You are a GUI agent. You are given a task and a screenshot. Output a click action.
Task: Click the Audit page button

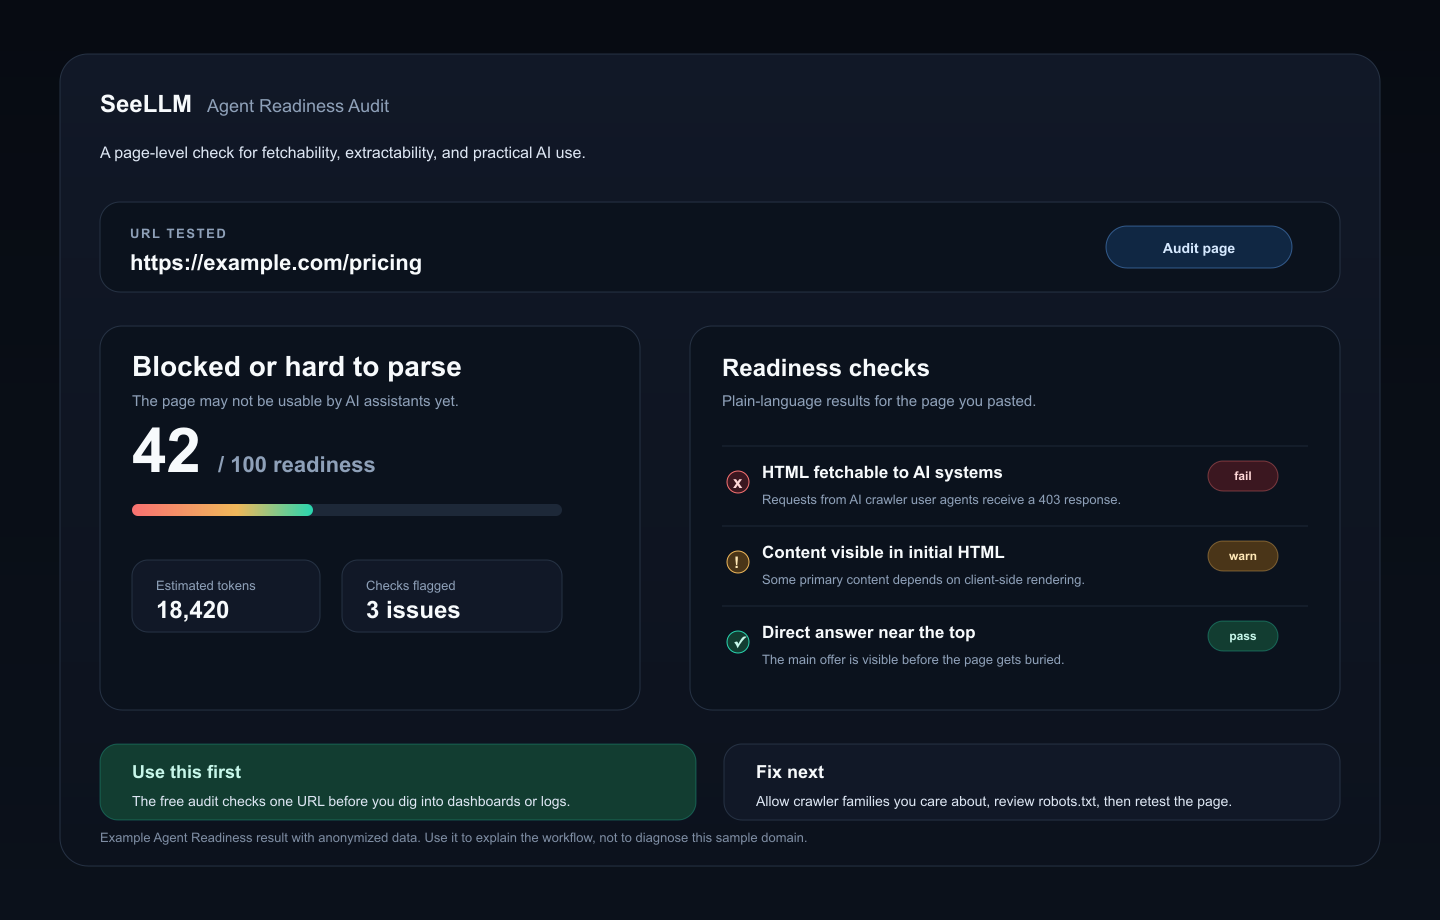[1199, 247]
